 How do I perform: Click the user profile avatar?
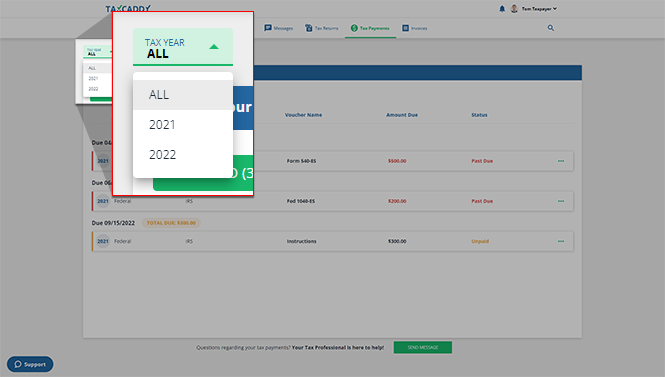coord(514,8)
